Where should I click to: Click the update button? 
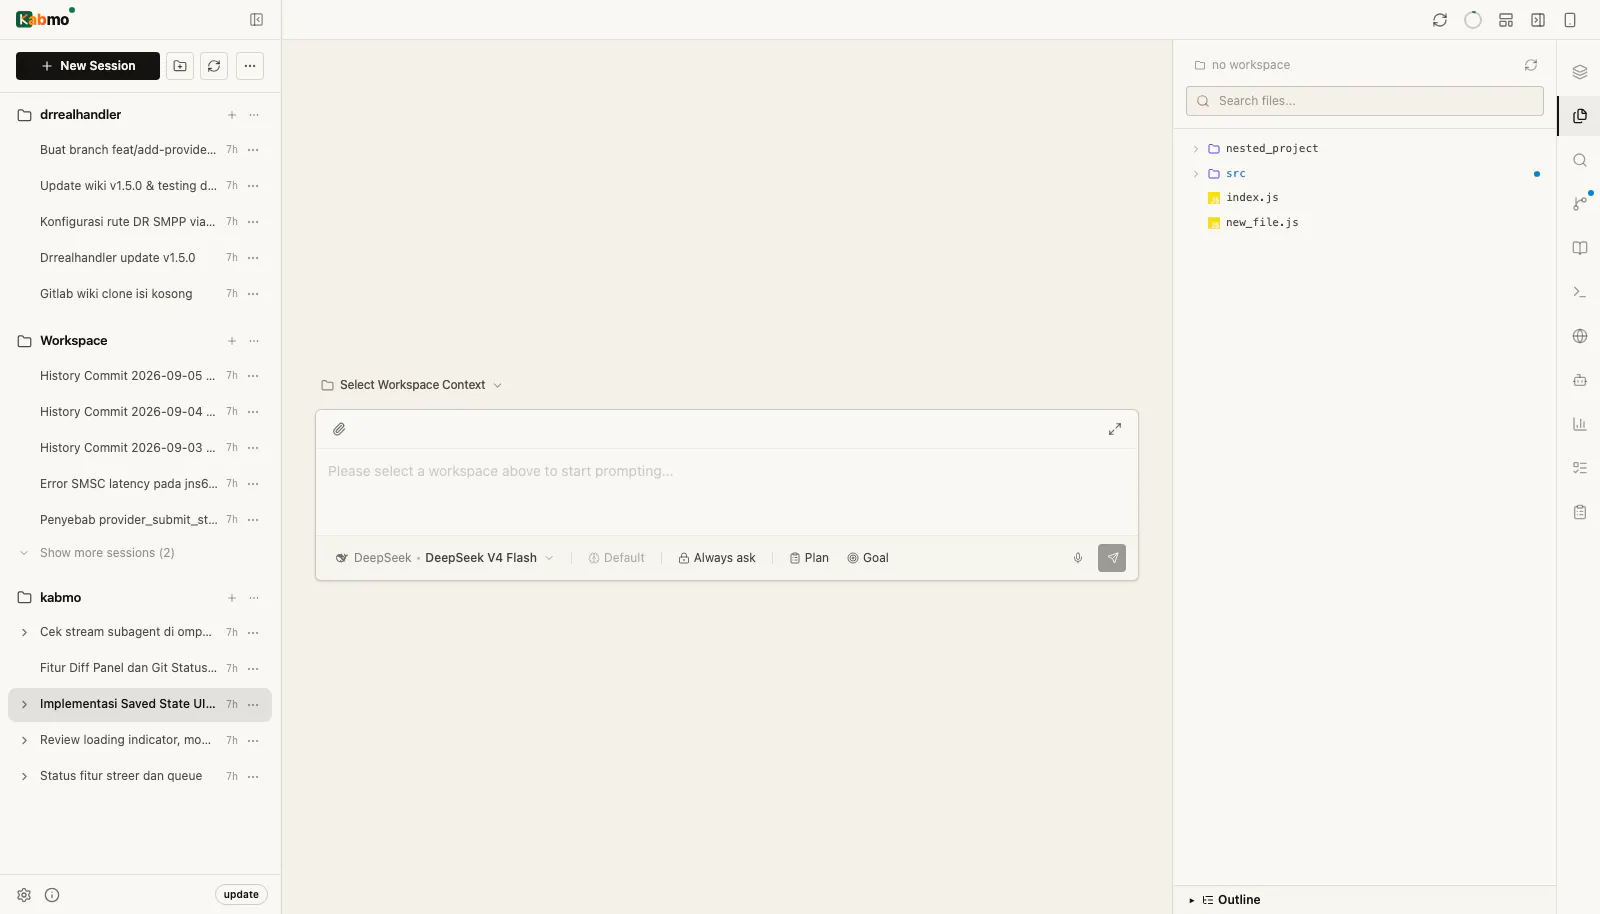(241, 895)
